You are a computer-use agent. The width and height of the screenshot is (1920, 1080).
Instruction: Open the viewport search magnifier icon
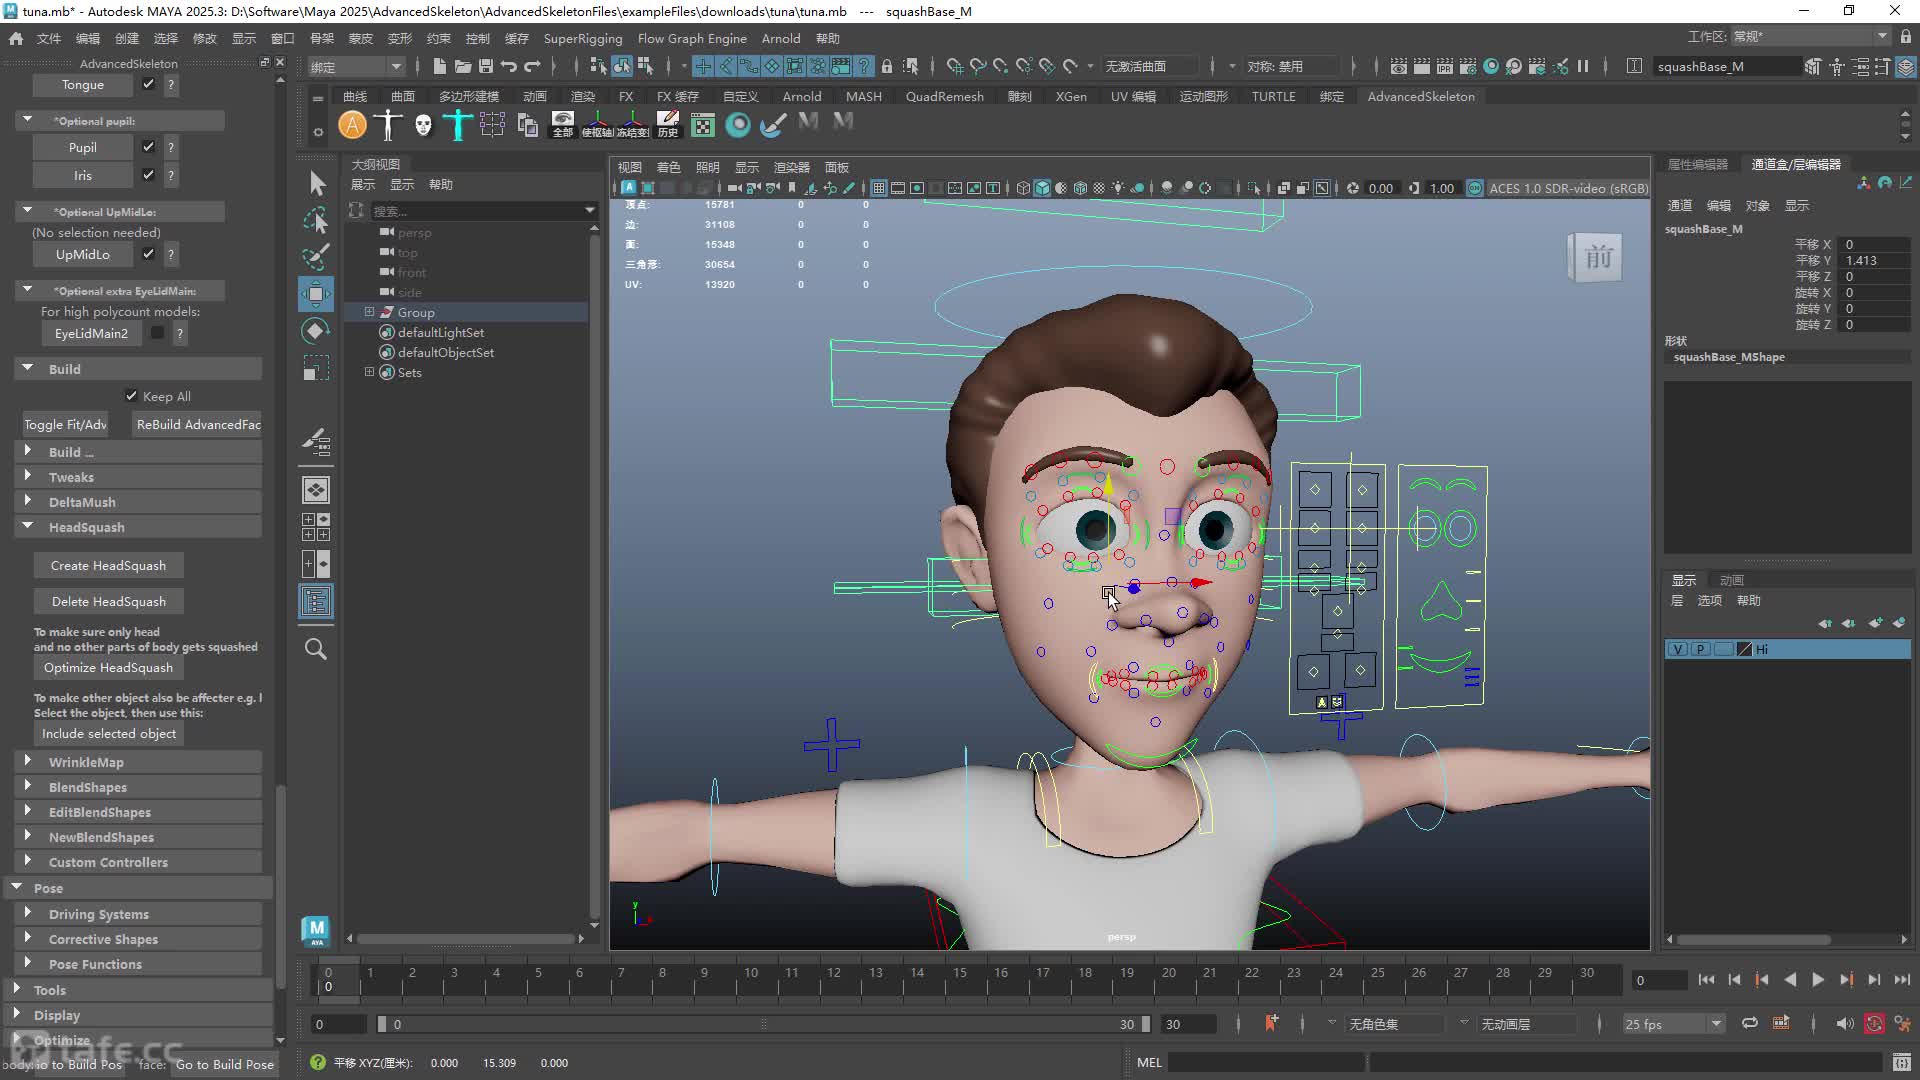tap(316, 649)
